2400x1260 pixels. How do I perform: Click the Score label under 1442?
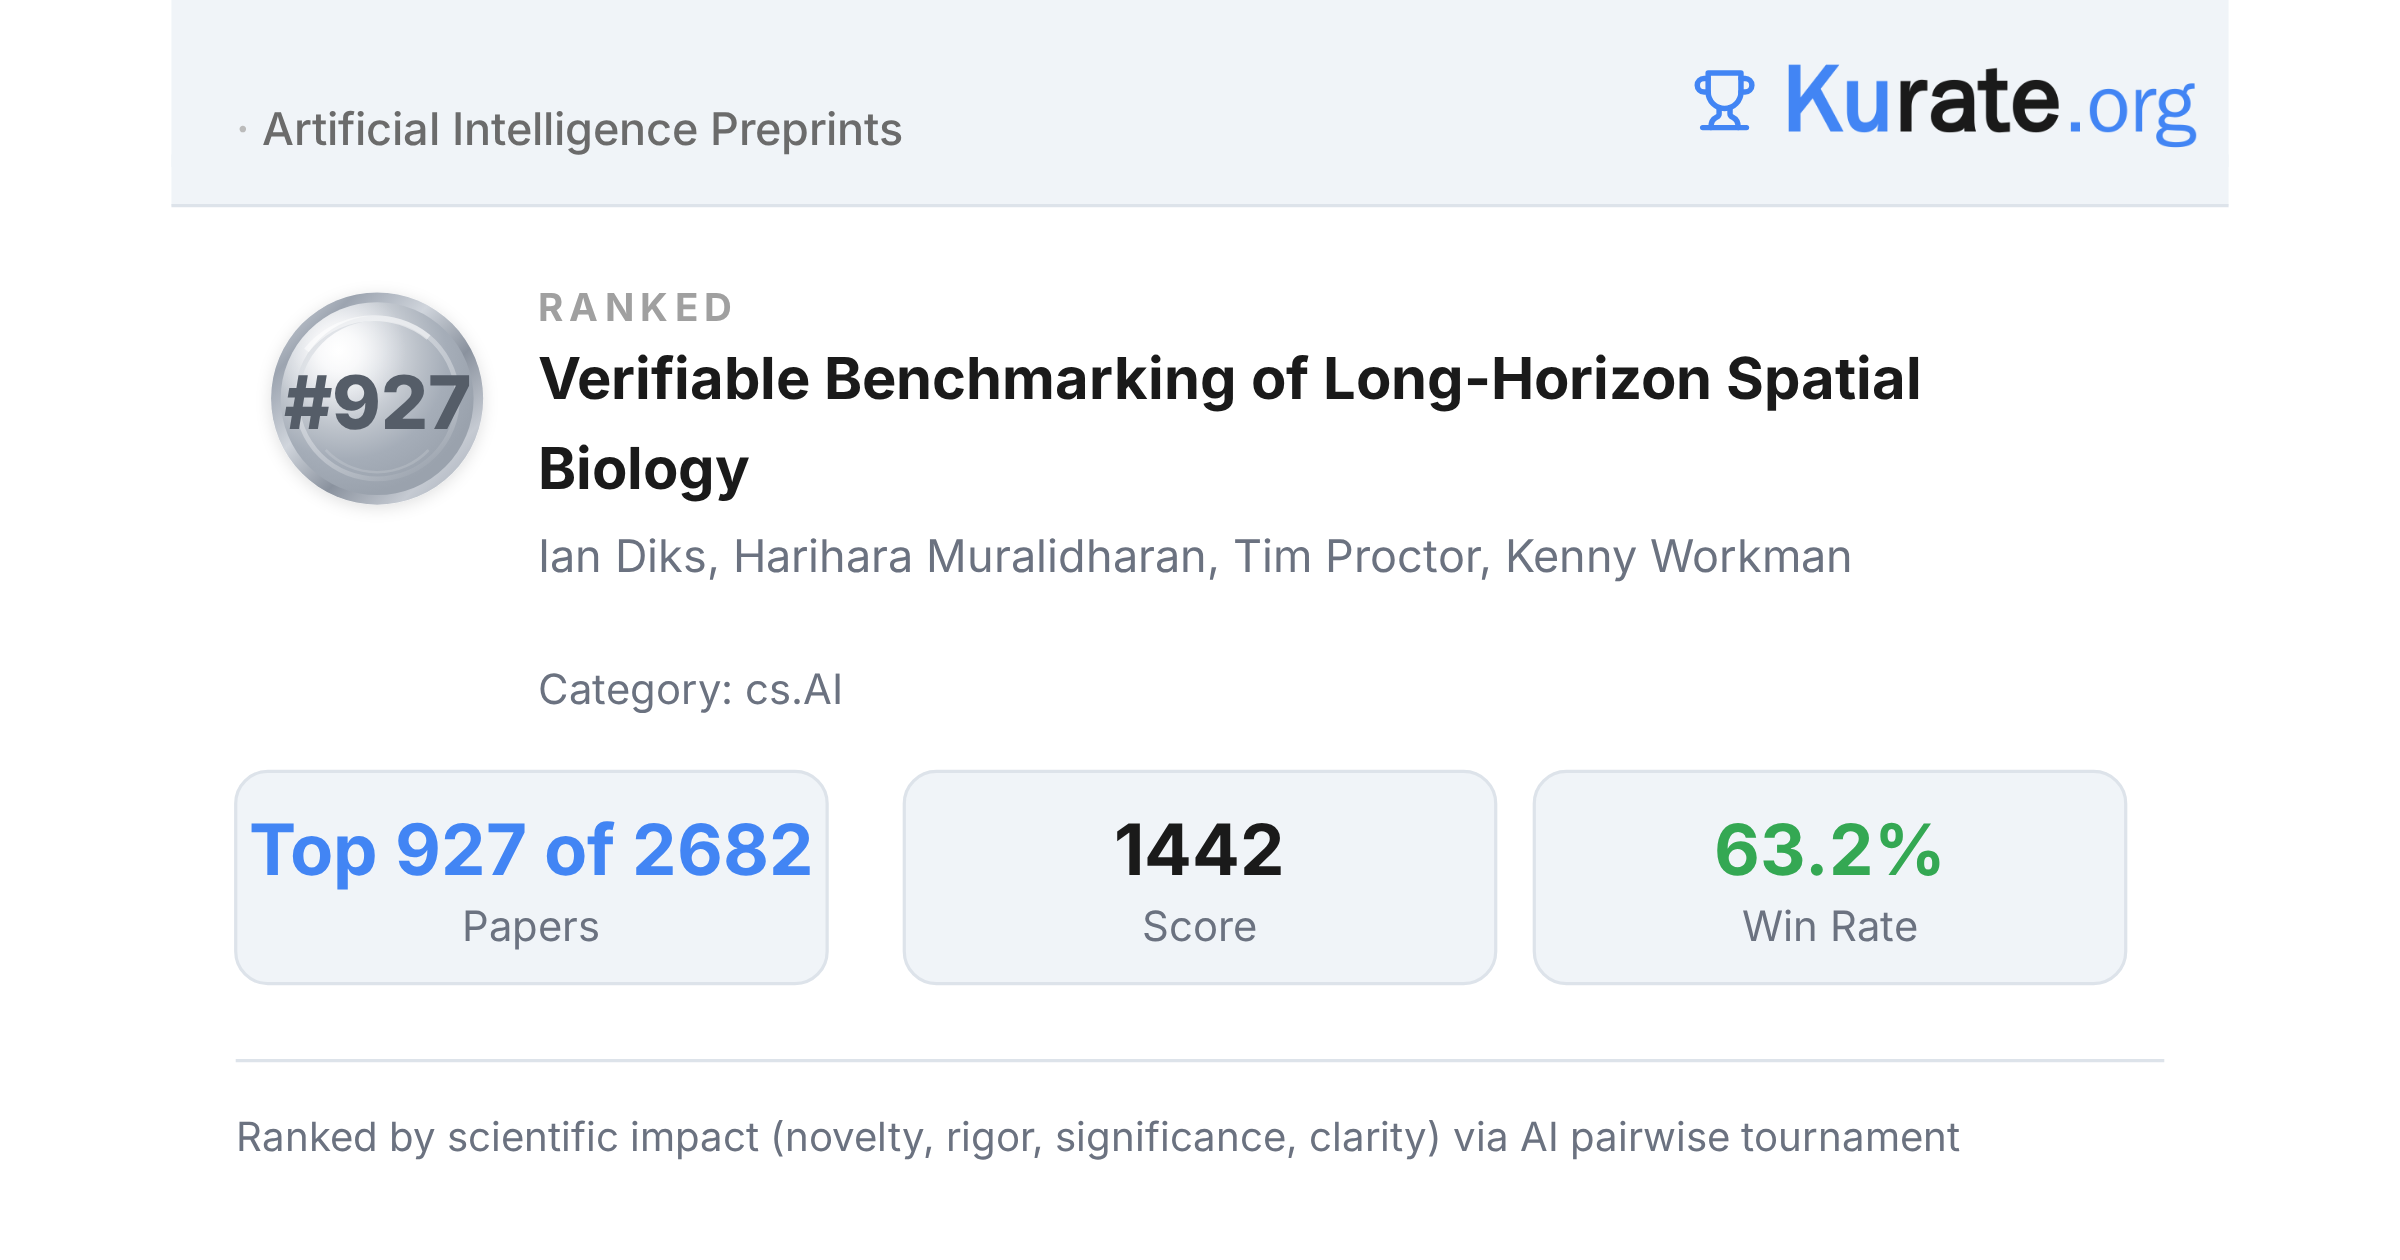[x=1199, y=926]
